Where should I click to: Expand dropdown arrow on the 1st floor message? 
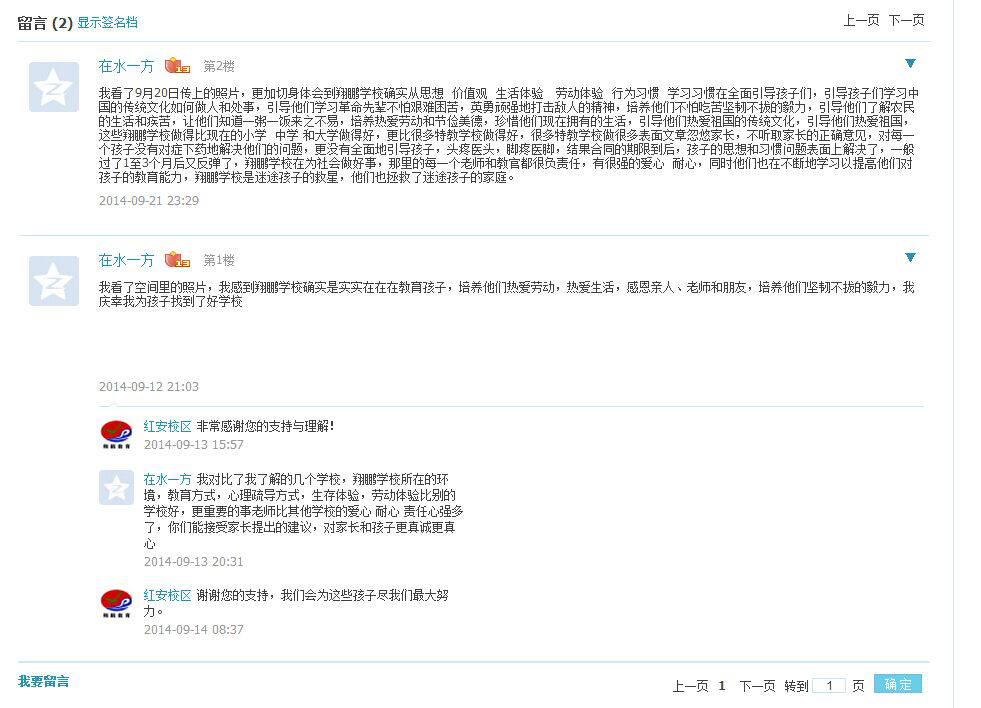point(910,257)
